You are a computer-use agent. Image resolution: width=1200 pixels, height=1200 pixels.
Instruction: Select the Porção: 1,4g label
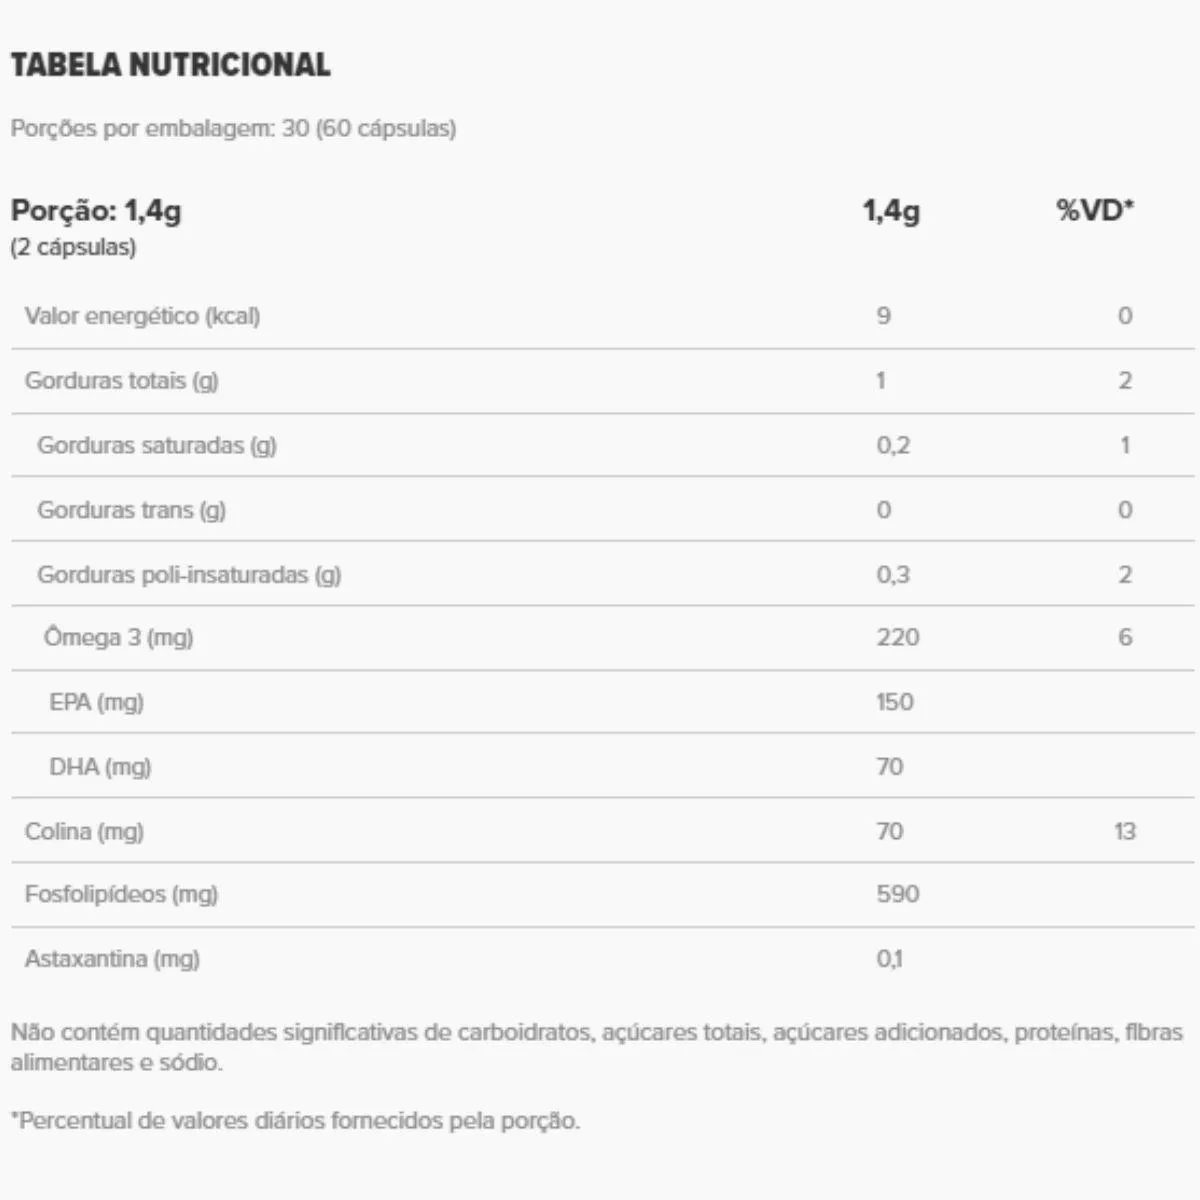(x=96, y=211)
